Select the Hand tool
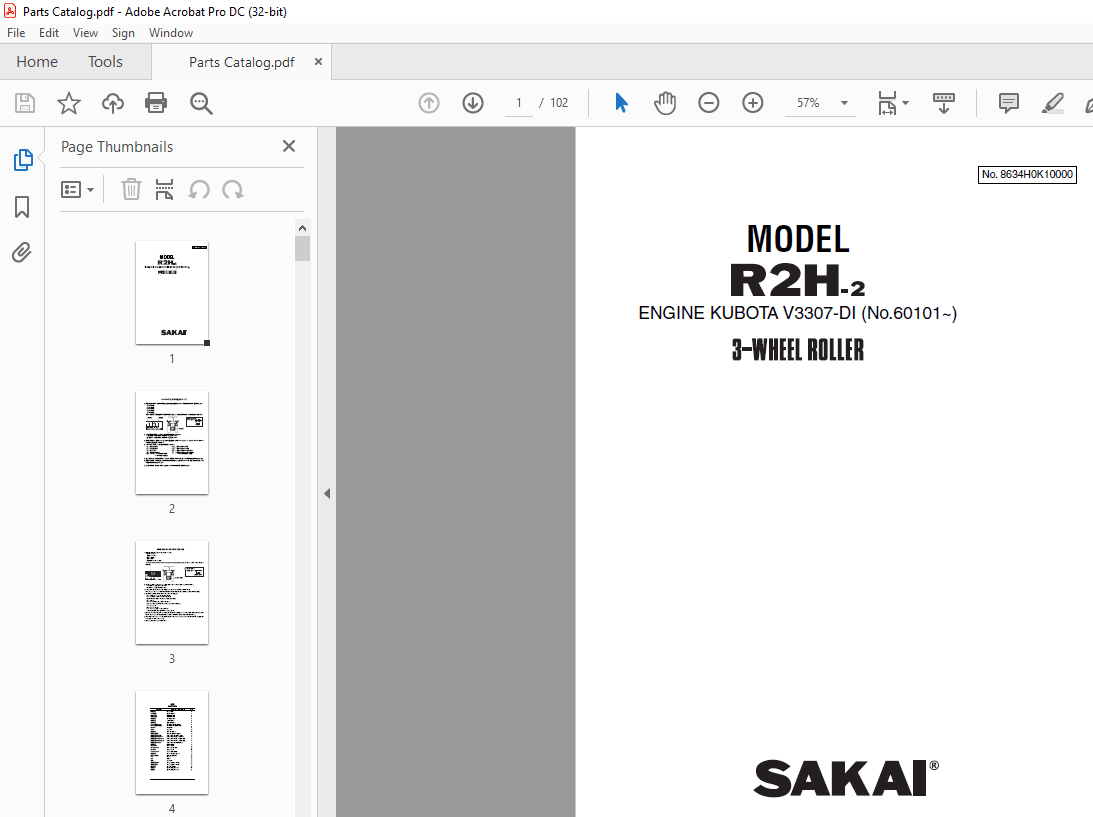1093x817 pixels. point(664,102)
